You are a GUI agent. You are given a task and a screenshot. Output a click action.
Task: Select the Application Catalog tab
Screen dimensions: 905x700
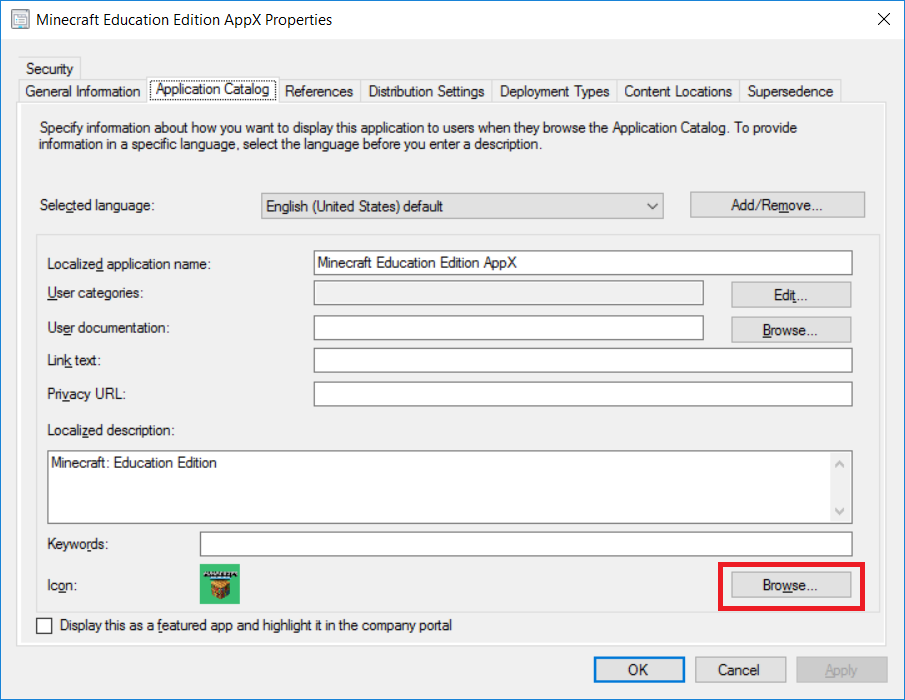(213, 89)
